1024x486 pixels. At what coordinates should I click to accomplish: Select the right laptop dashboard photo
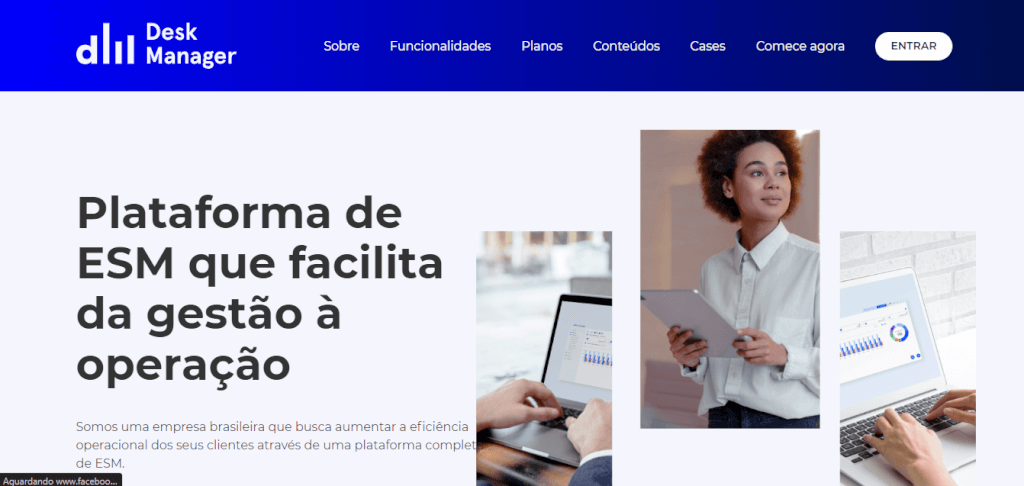click(x=908, y=358)
